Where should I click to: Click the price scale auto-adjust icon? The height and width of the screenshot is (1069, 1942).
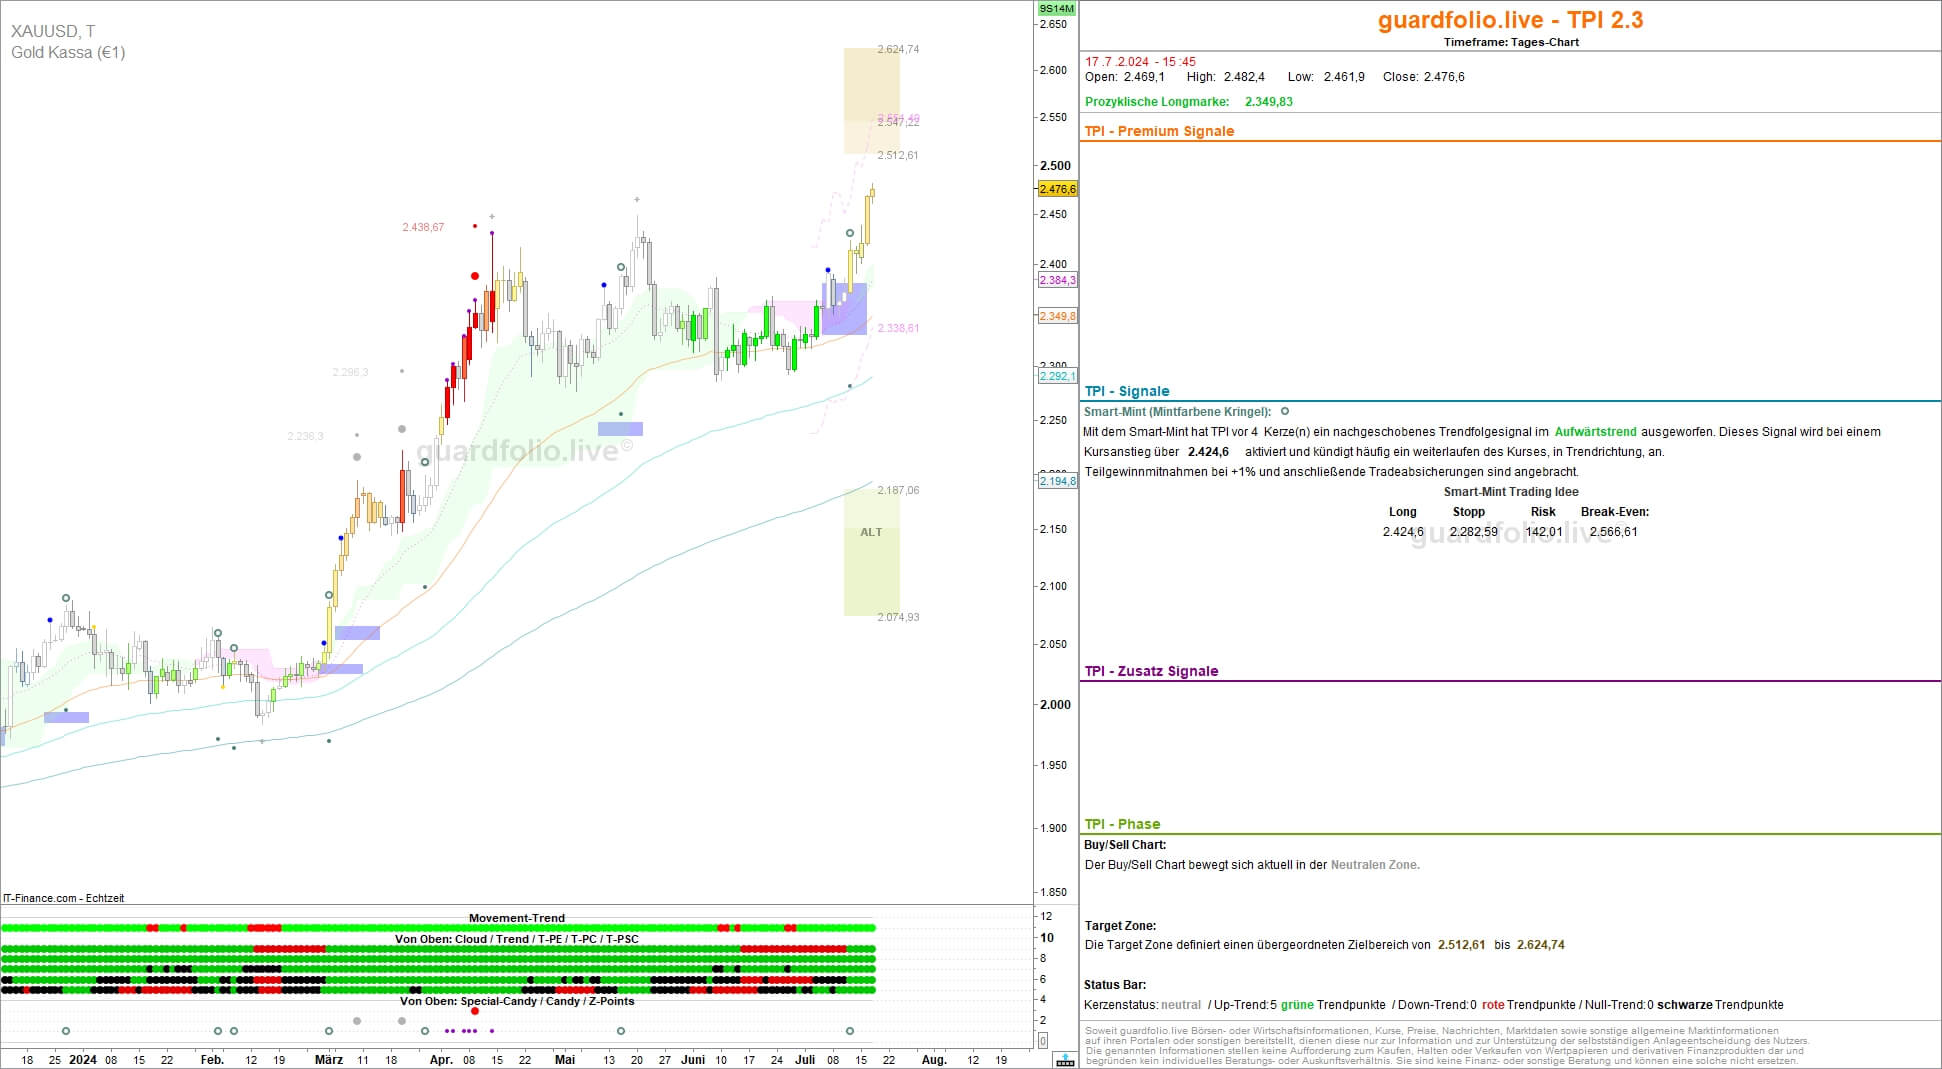1065,1060
